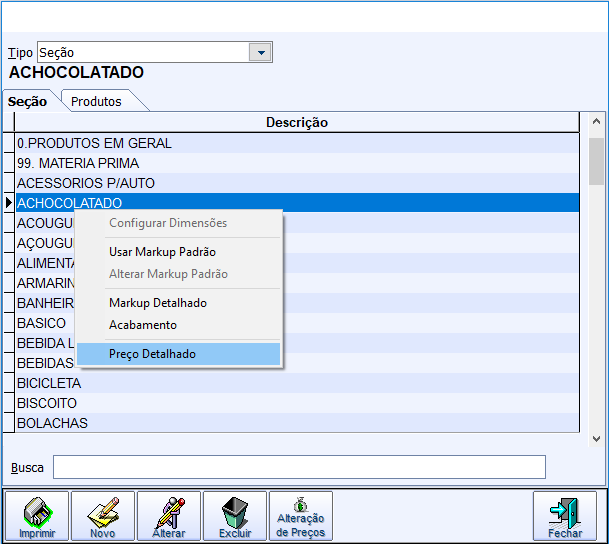Click the Excluir trash button
This screenshot has height=544, width=609.
tap(235, 516)
